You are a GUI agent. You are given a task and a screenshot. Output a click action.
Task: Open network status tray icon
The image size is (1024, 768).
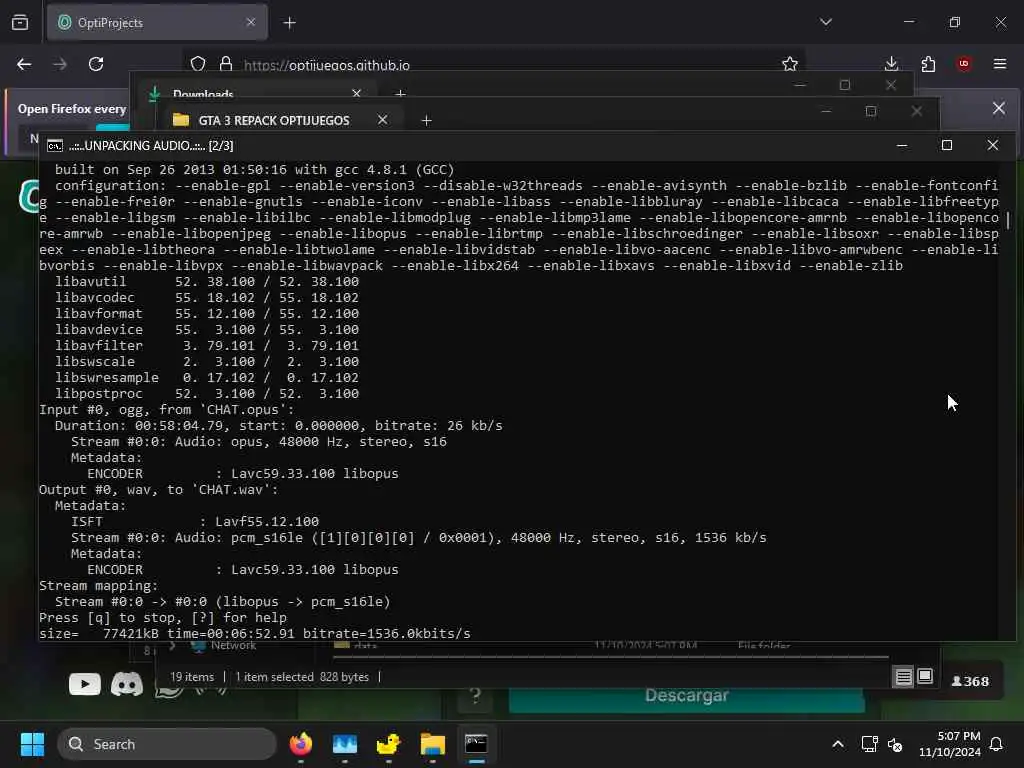[869, 744]
